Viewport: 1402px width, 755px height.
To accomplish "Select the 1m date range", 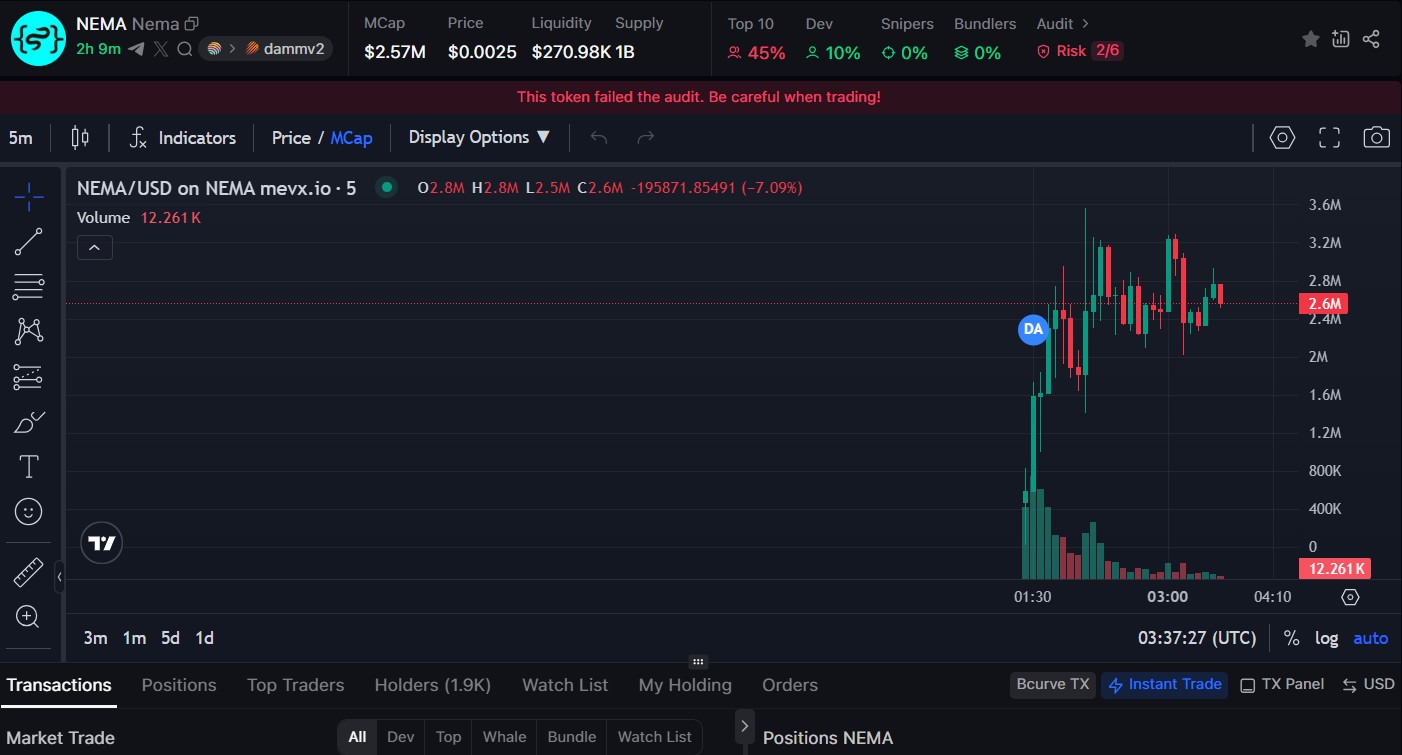I will [134, 638].
